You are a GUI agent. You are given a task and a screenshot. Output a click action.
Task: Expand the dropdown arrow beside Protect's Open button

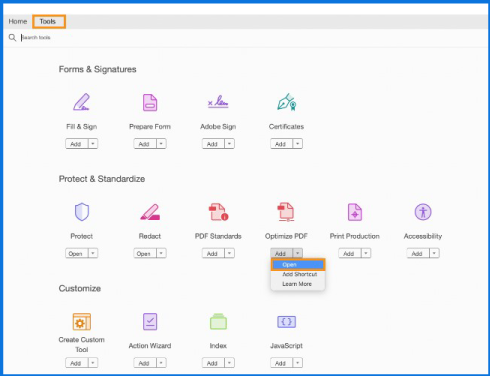93,253
